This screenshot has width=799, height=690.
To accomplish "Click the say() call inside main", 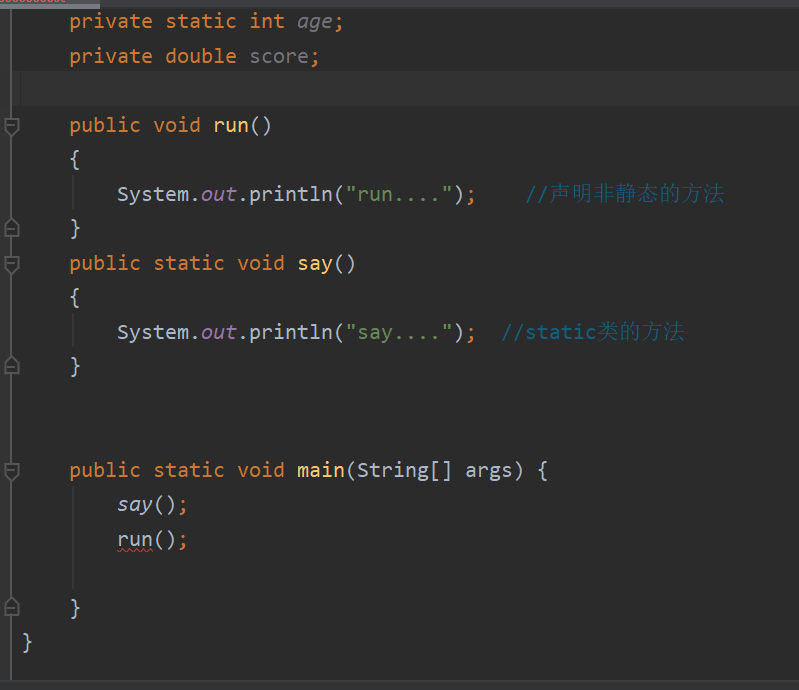I will (x=135, y=505).
